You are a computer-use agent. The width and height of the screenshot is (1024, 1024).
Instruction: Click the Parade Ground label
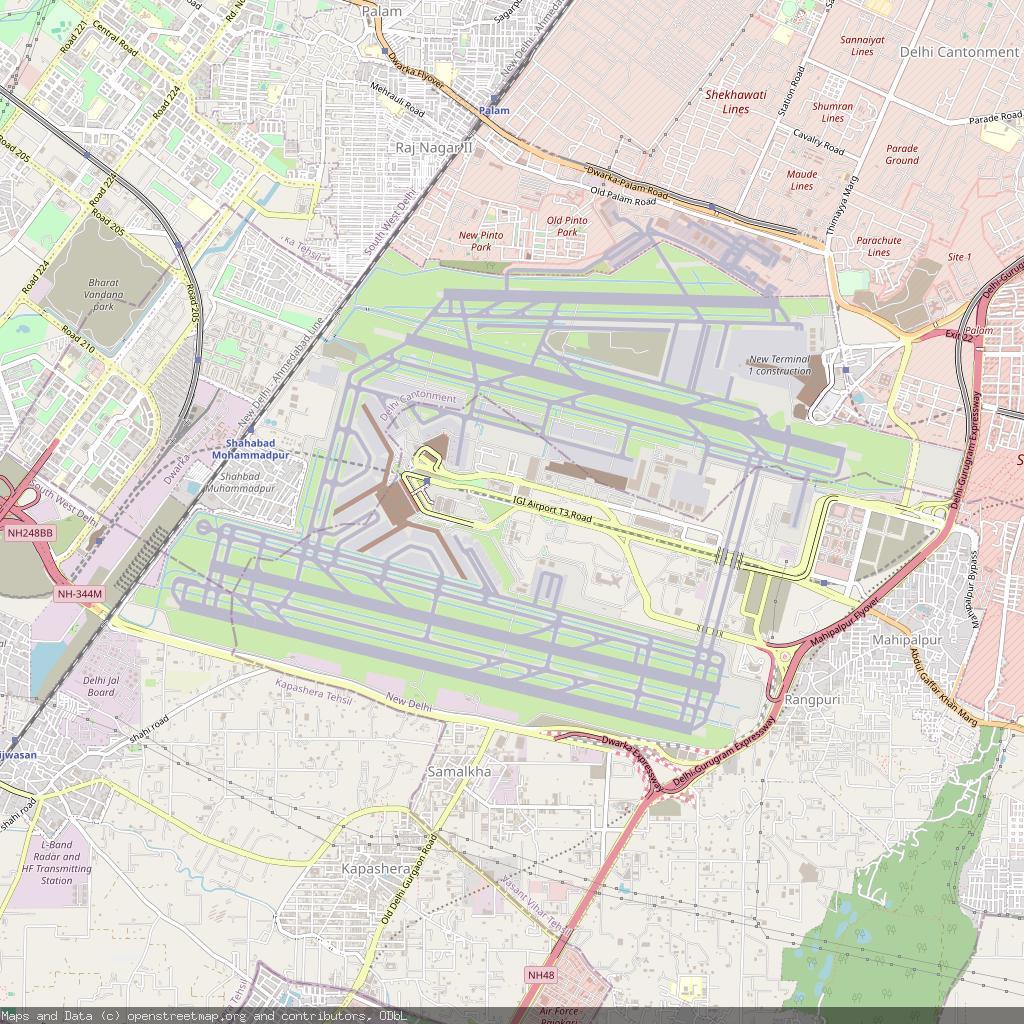(902, 154)
